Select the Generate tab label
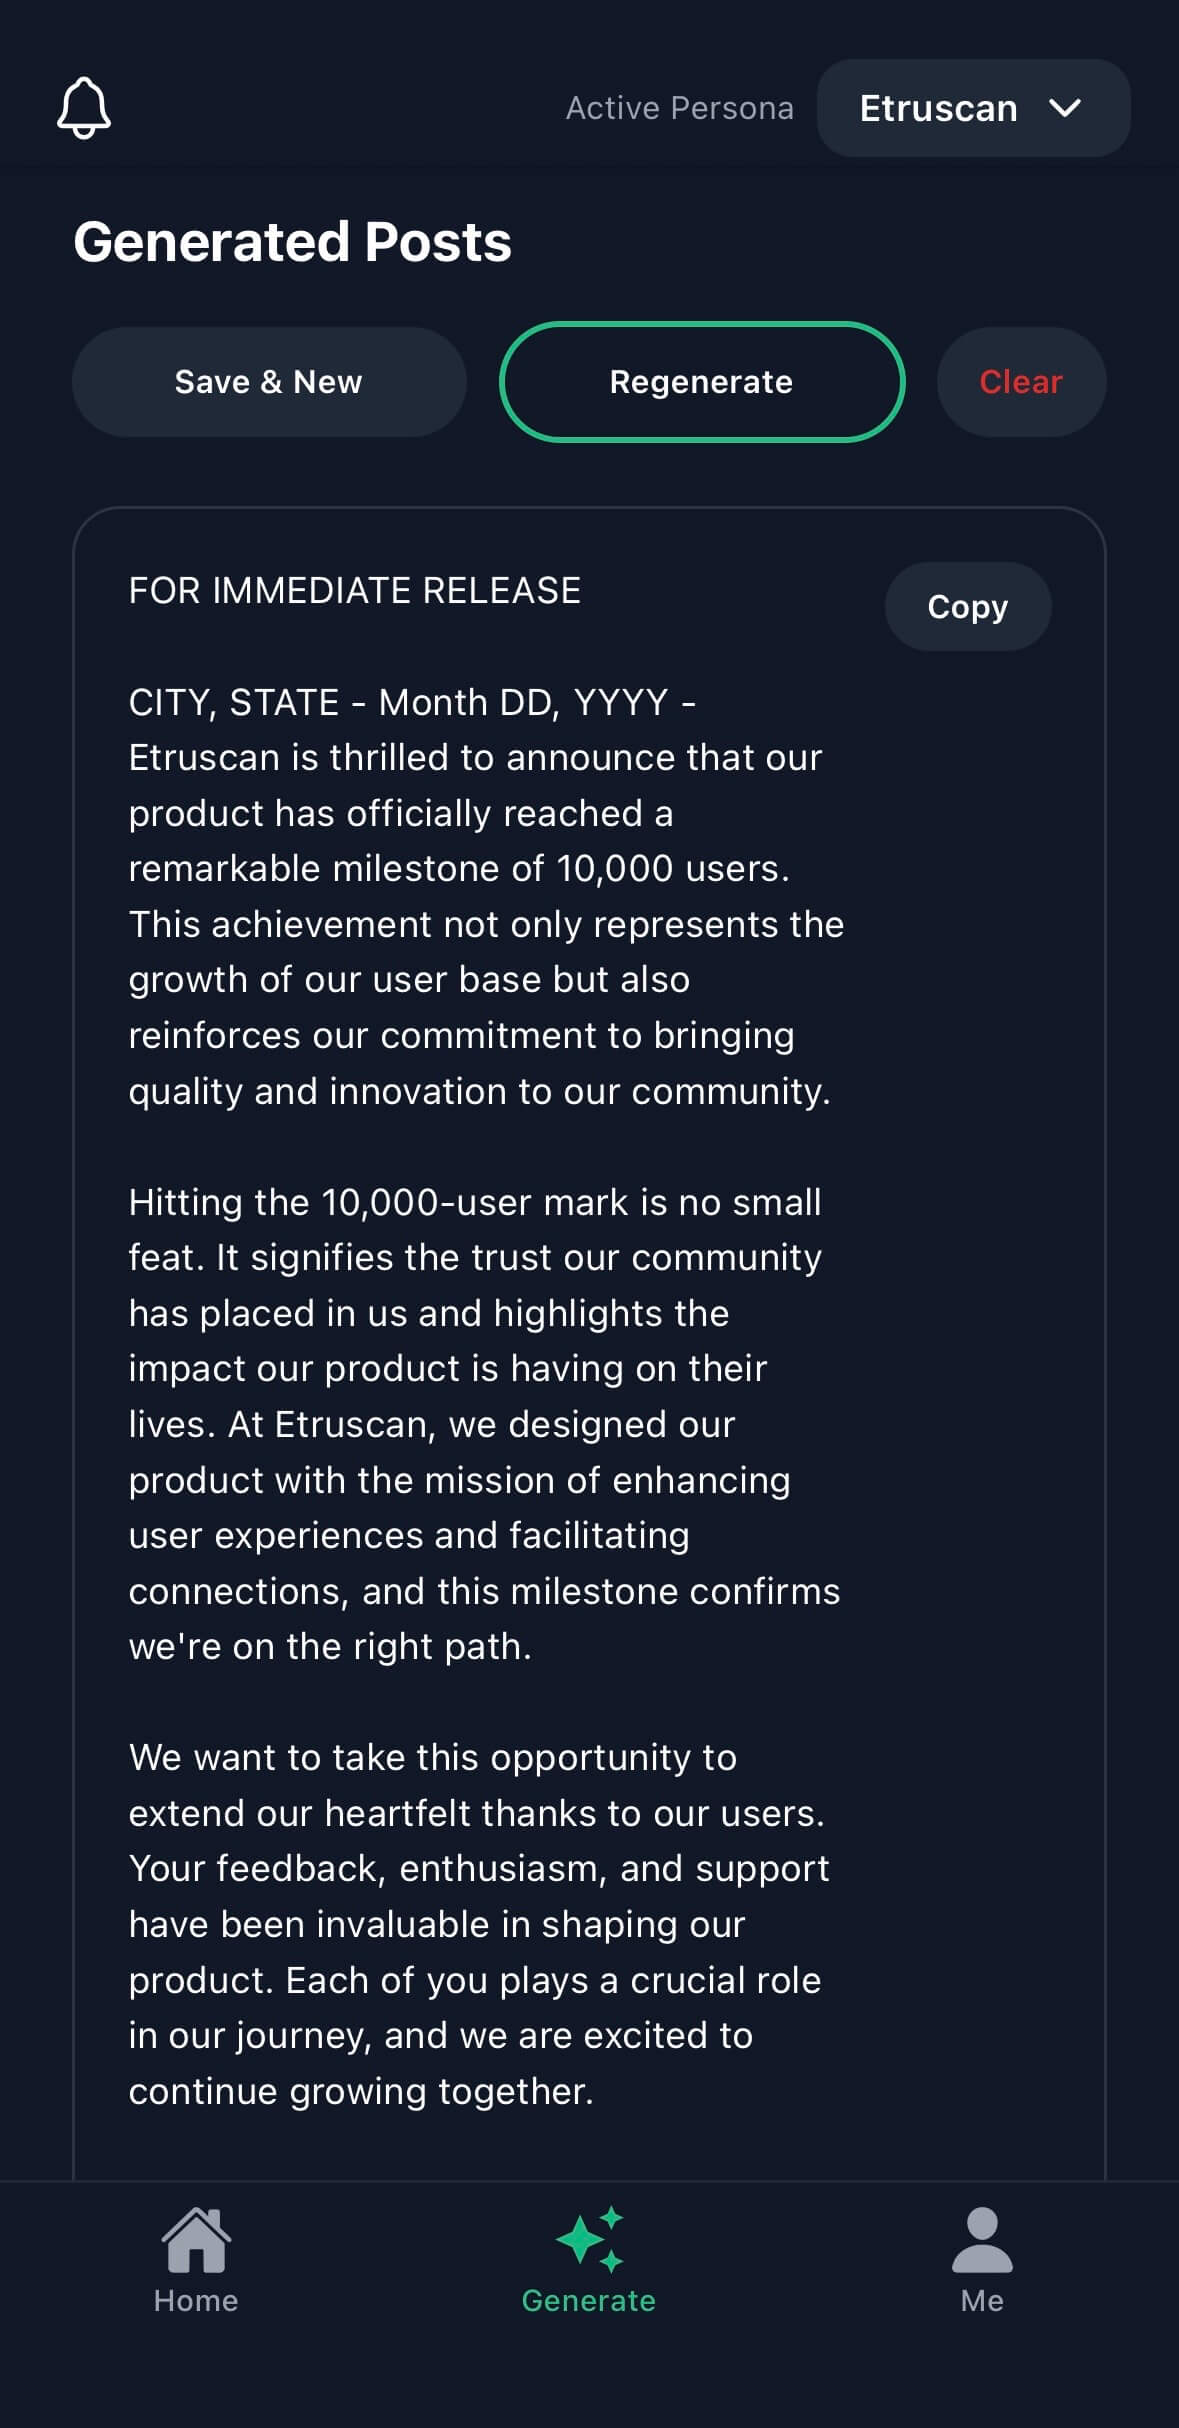Viewport: 1179px width, 2428px height. pyautogui.click(x=589, y=2301)
